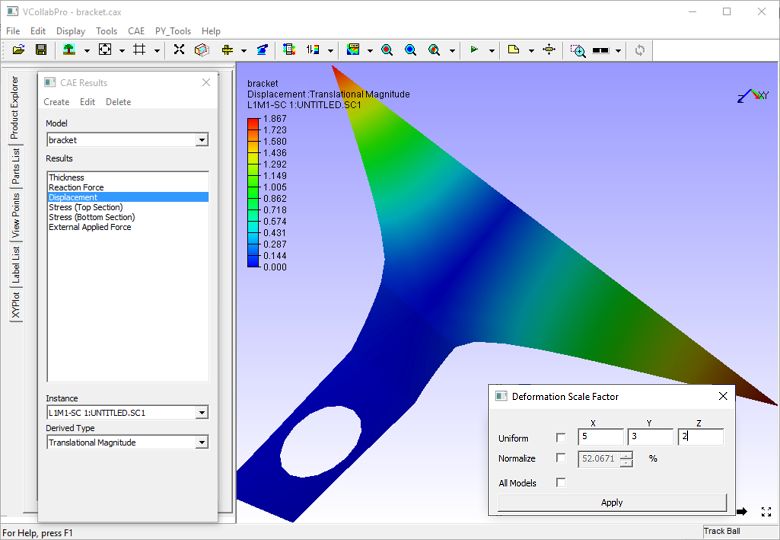Open the Model bracket dropdown
The height and width of the screenshot is (540, 780).
pyautogui.click(x=201, y=140)
